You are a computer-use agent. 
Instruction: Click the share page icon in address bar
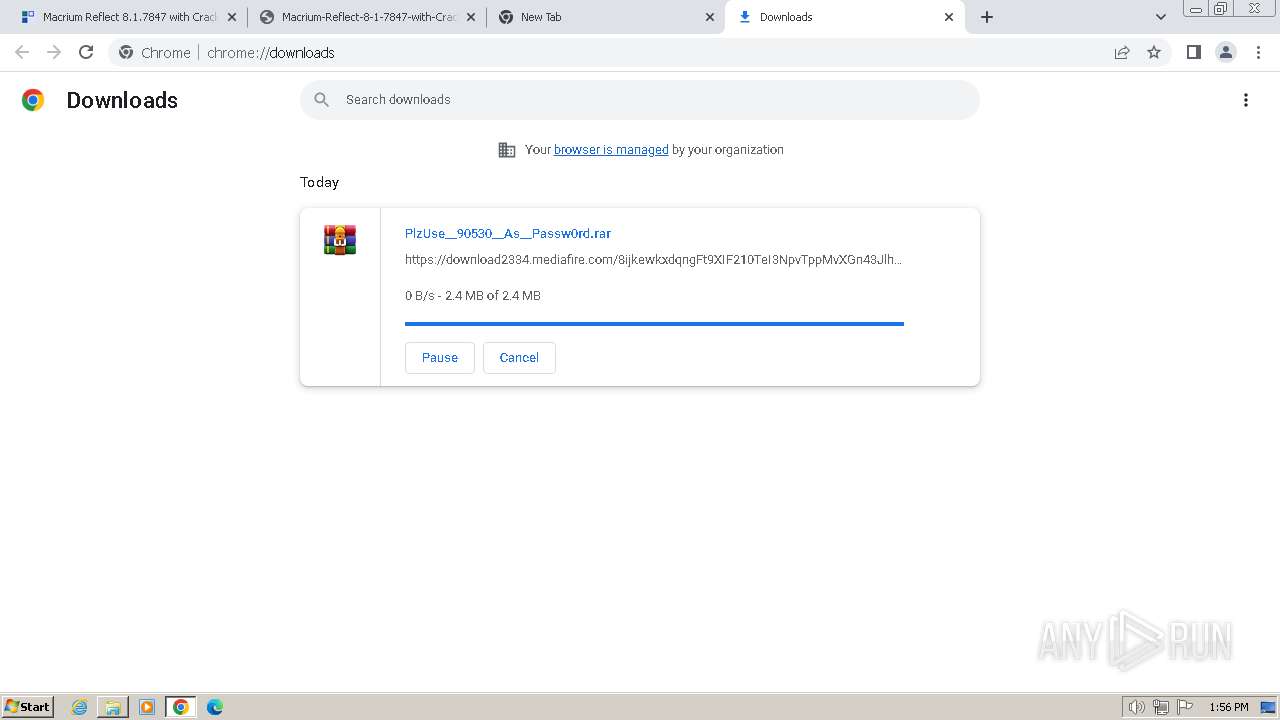pos(1122,52)
